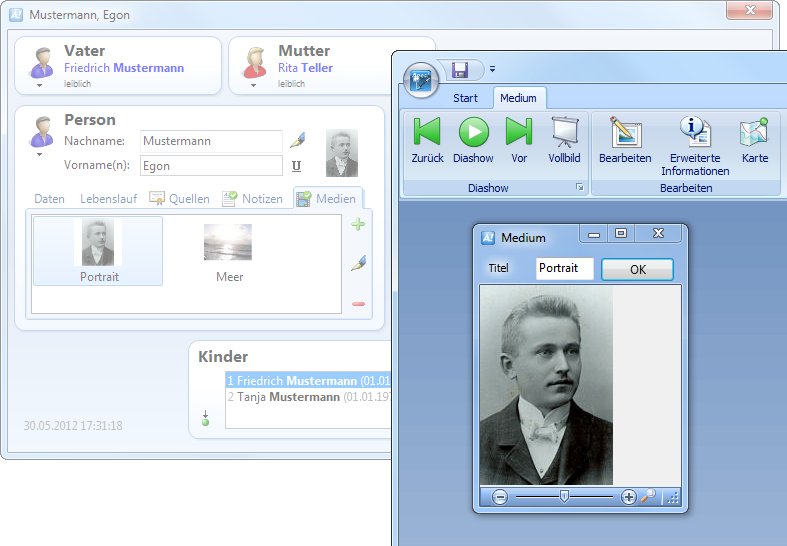Click the Zurück previous media icon
Viewport: 787px width, 546px height.
click(x=427, y=132)
